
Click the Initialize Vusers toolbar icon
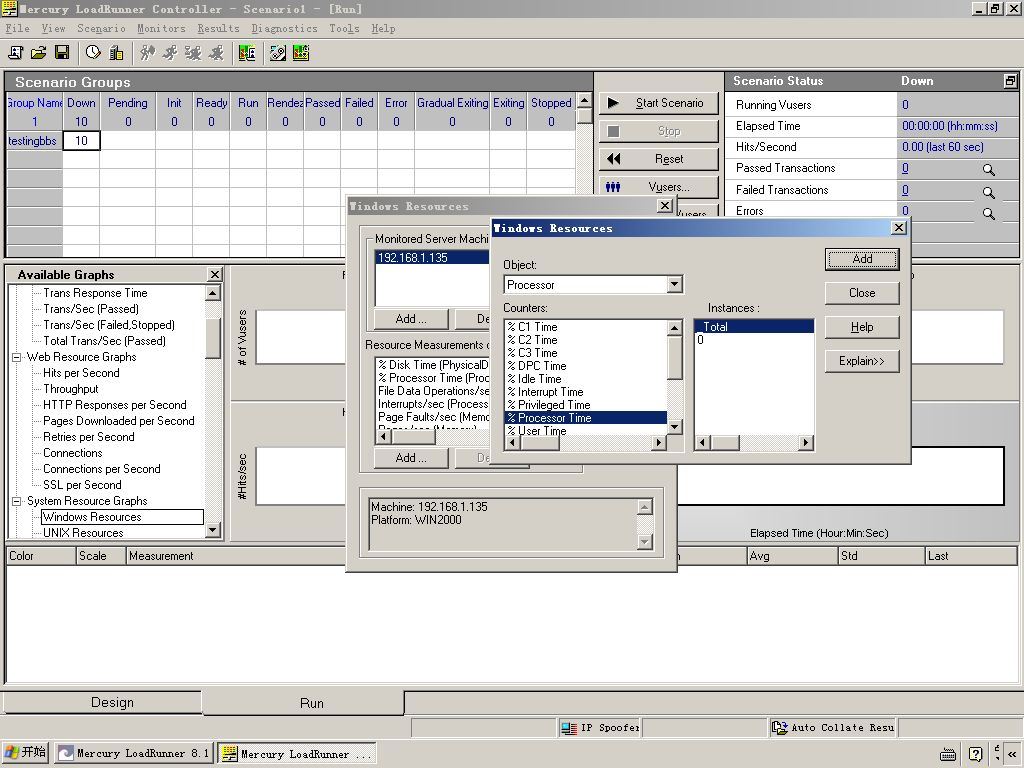148,53
